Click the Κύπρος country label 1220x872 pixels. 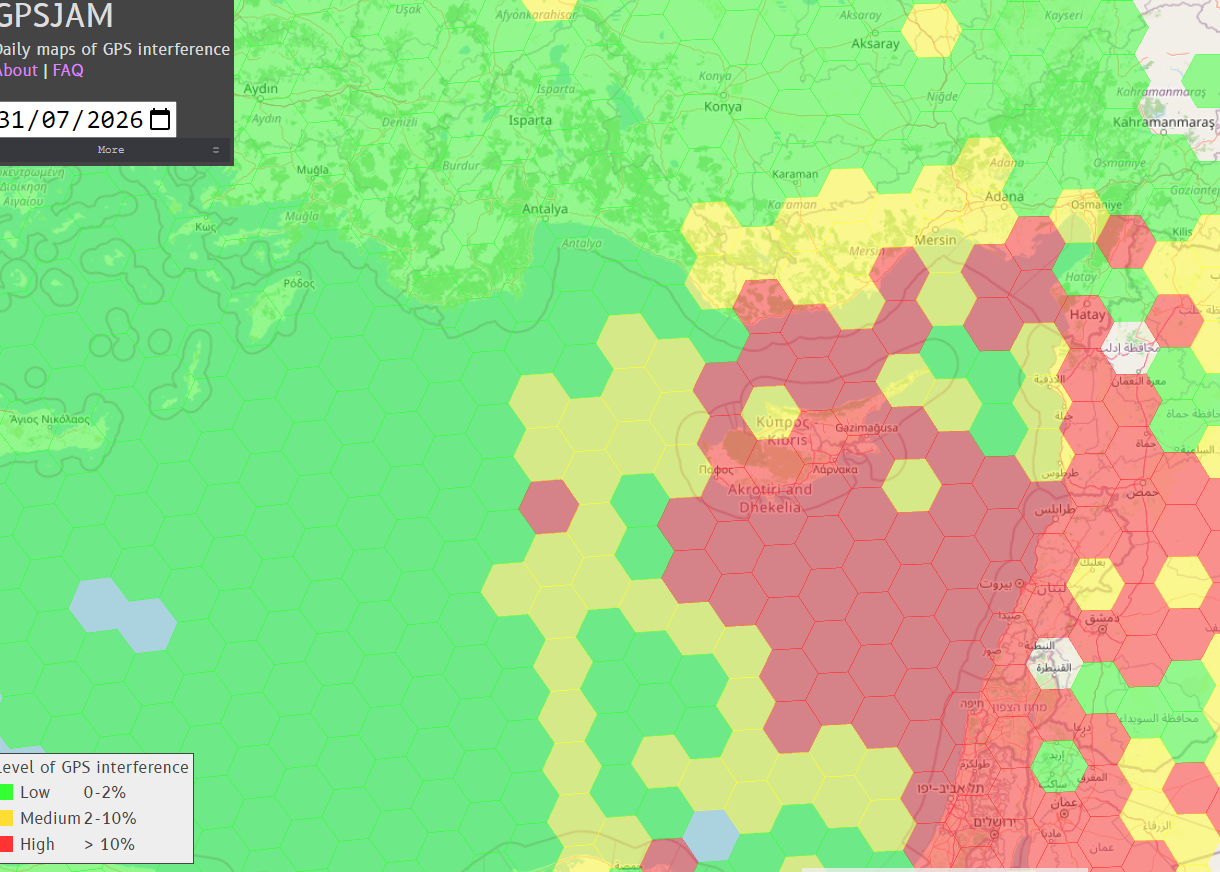pos(783,422)
